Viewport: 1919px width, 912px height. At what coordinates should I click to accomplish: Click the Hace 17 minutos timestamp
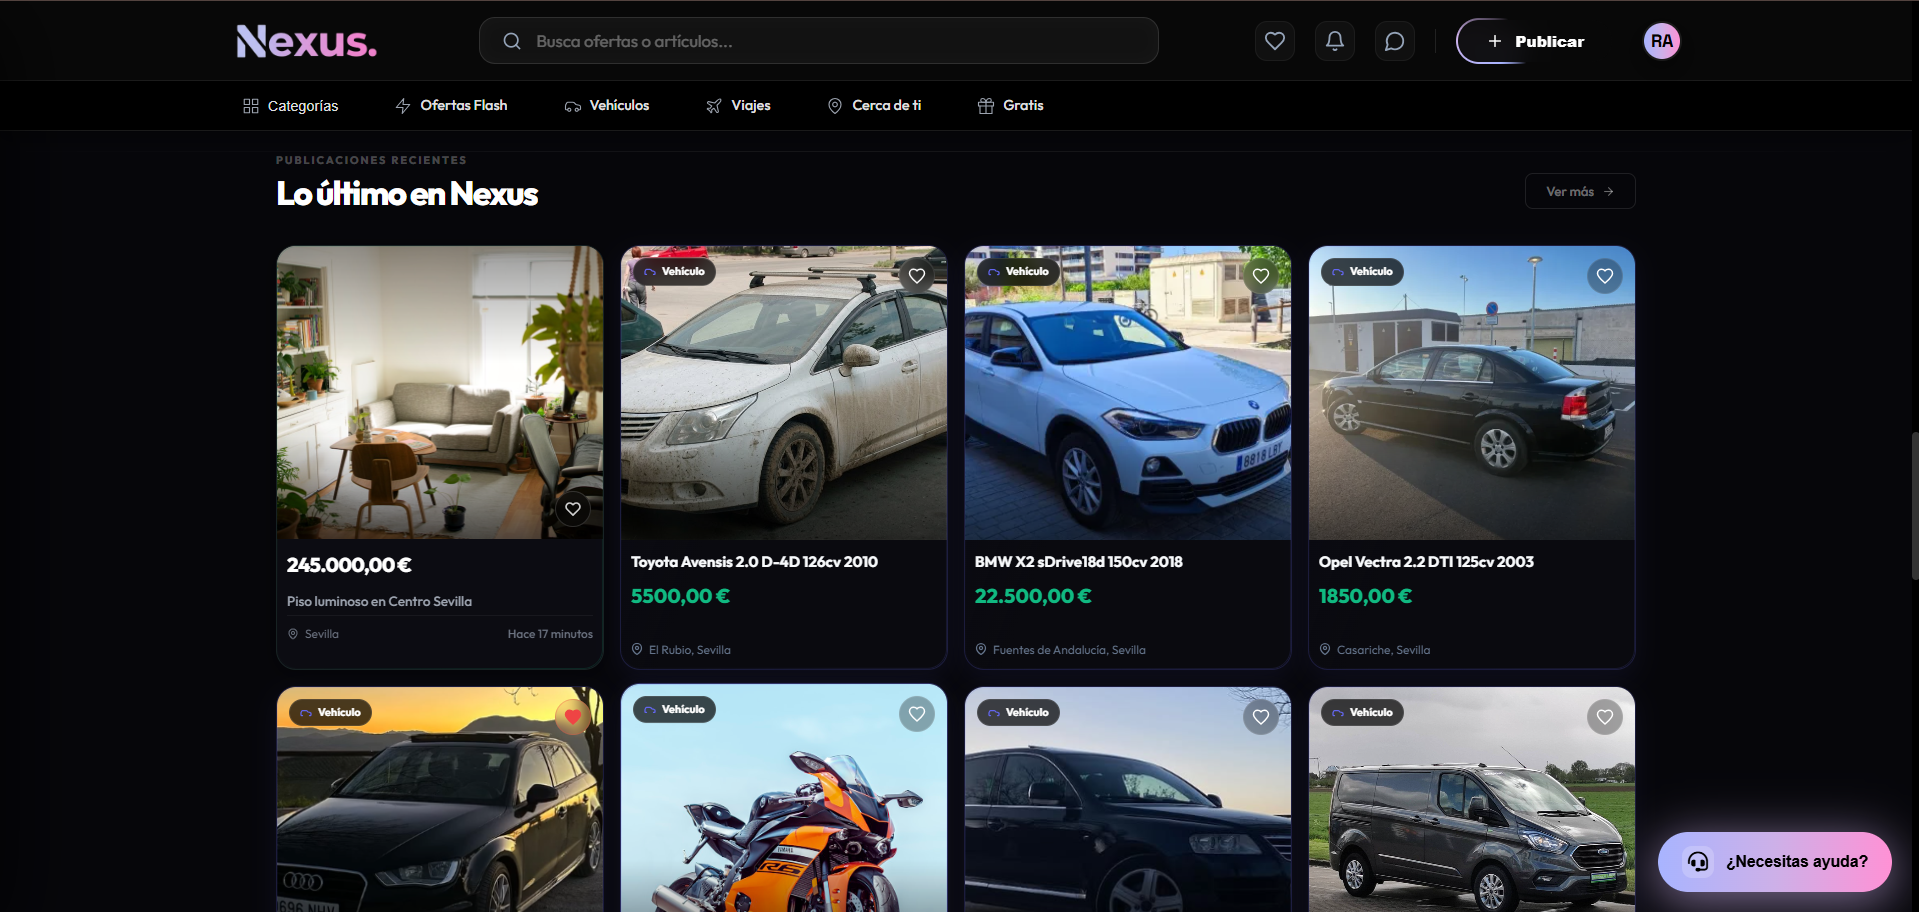pos(550,634)
